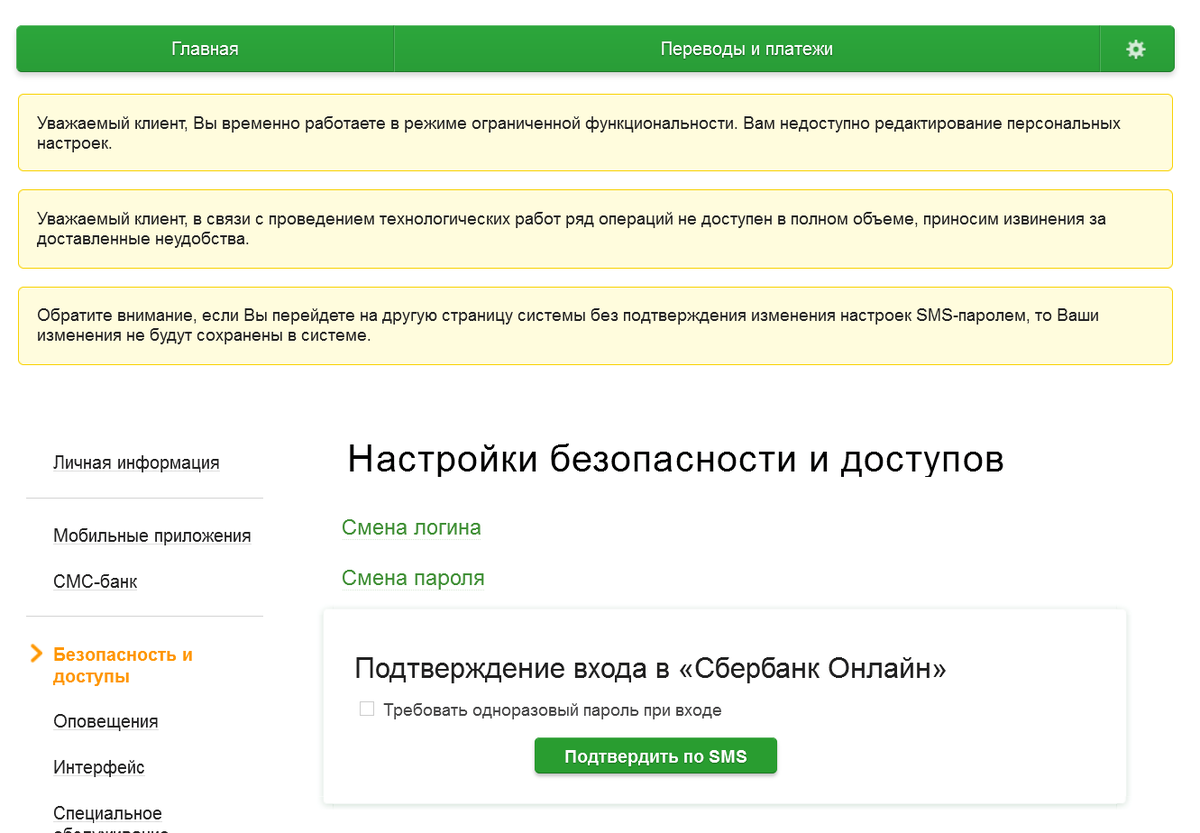Click Подтвердить по SMS button

click(x=655, y=756)
